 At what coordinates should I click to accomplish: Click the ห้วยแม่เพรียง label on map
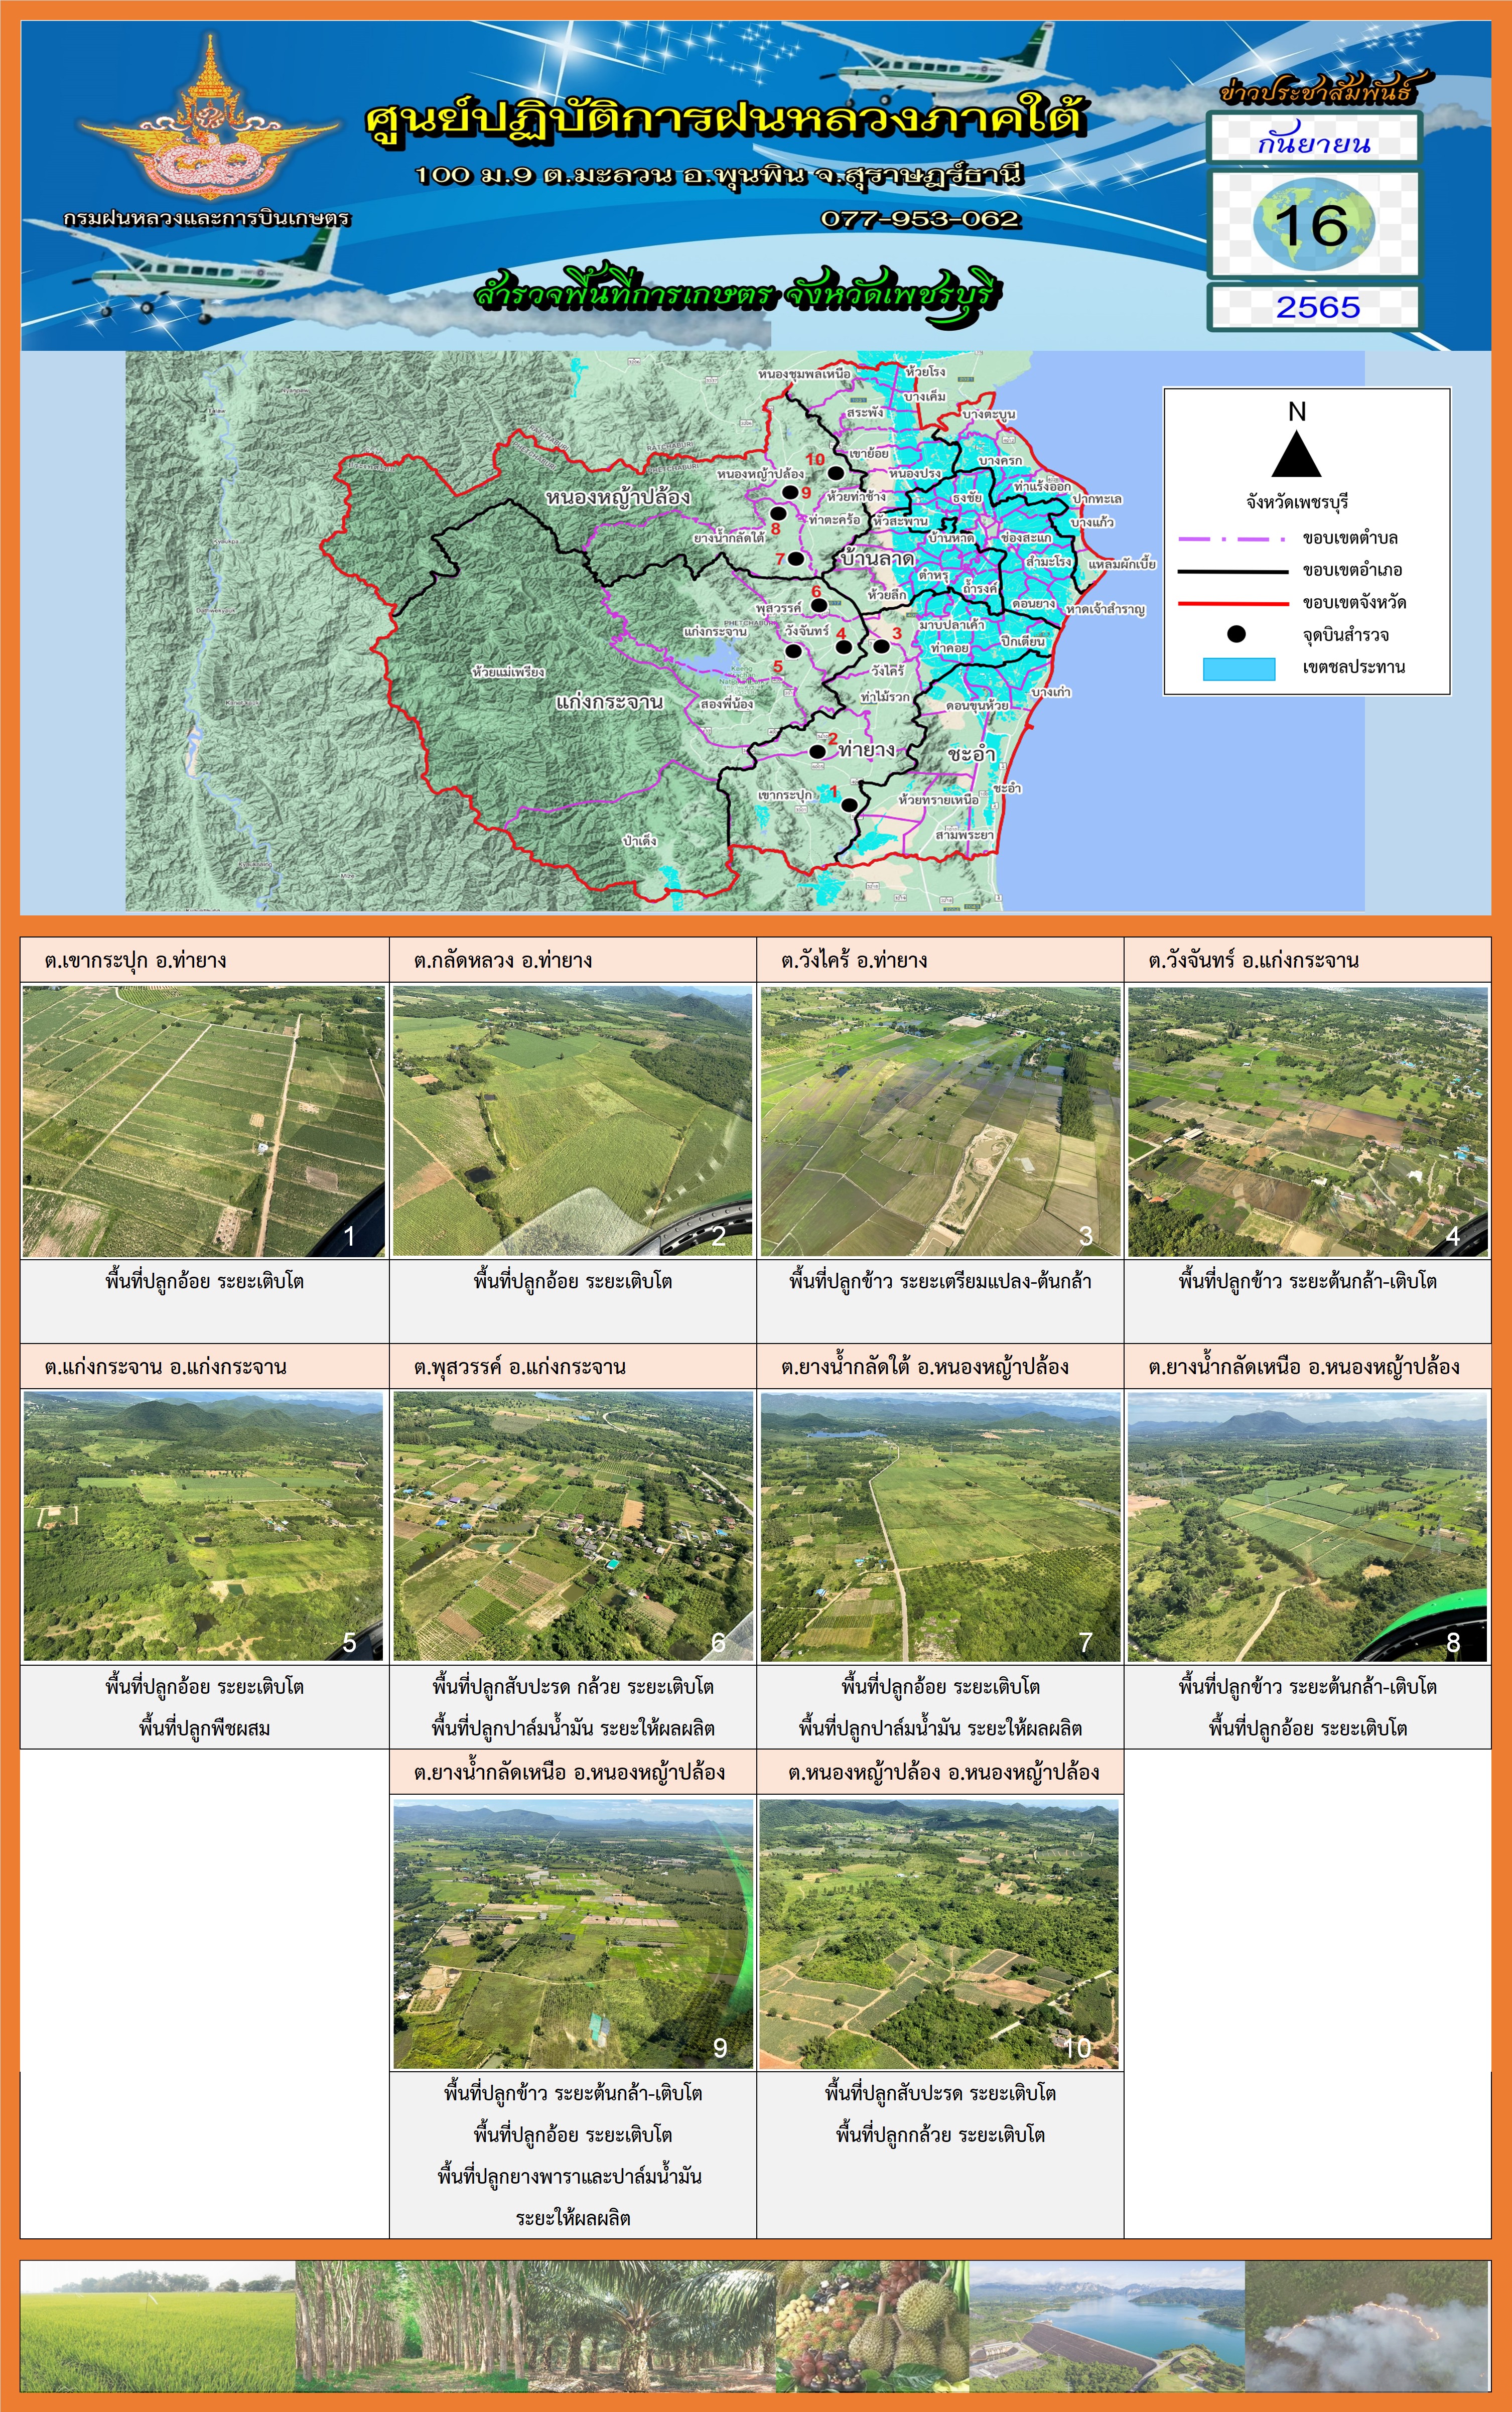(x=508, y=671)
